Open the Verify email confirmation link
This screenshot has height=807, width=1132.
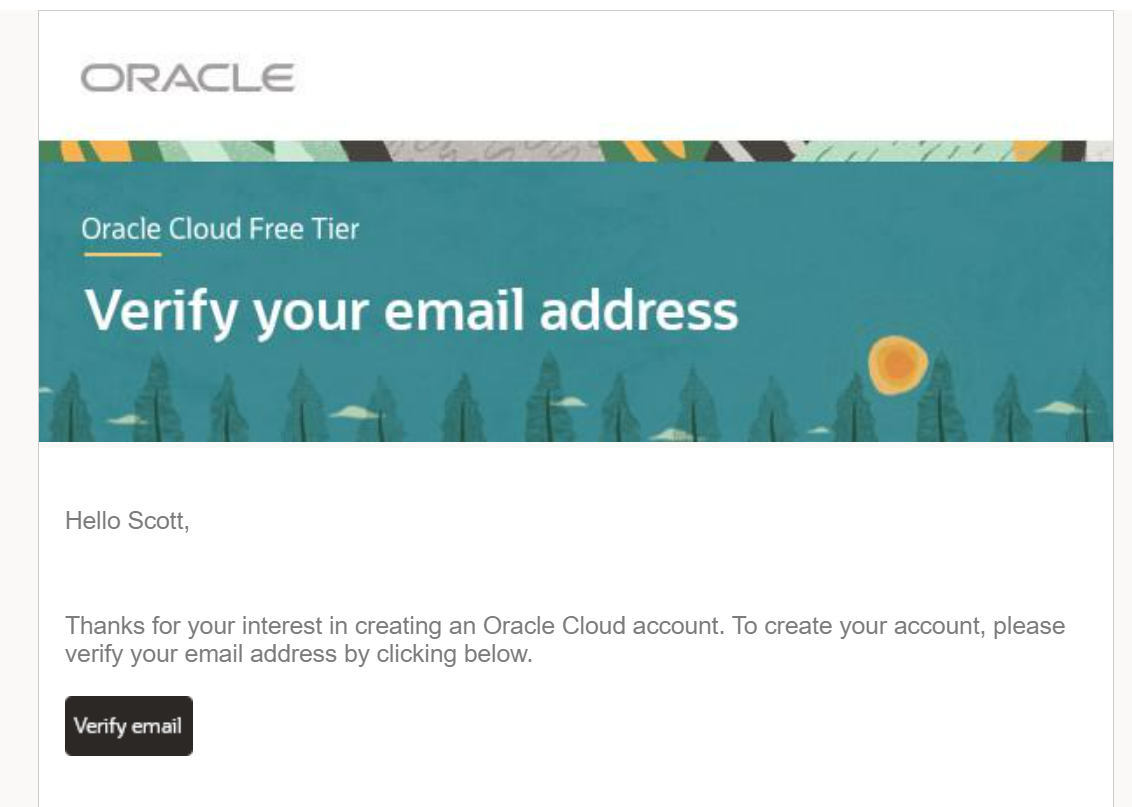[x=129, y=725]
